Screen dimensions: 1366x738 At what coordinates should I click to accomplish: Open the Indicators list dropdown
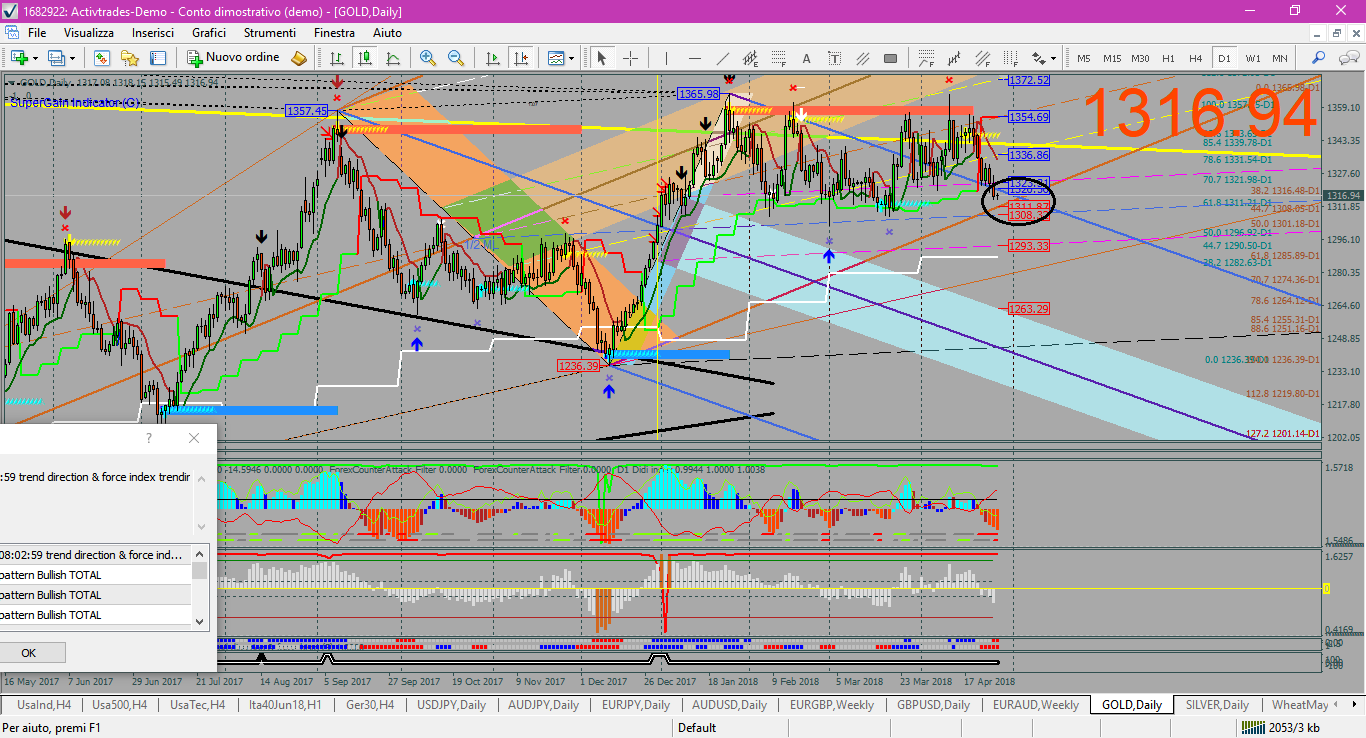tap(558, 58)
